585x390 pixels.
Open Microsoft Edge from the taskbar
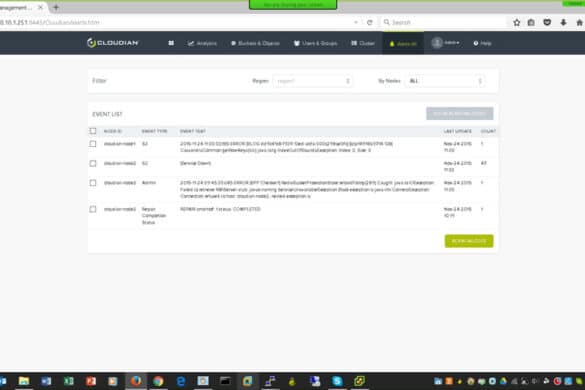181,381
